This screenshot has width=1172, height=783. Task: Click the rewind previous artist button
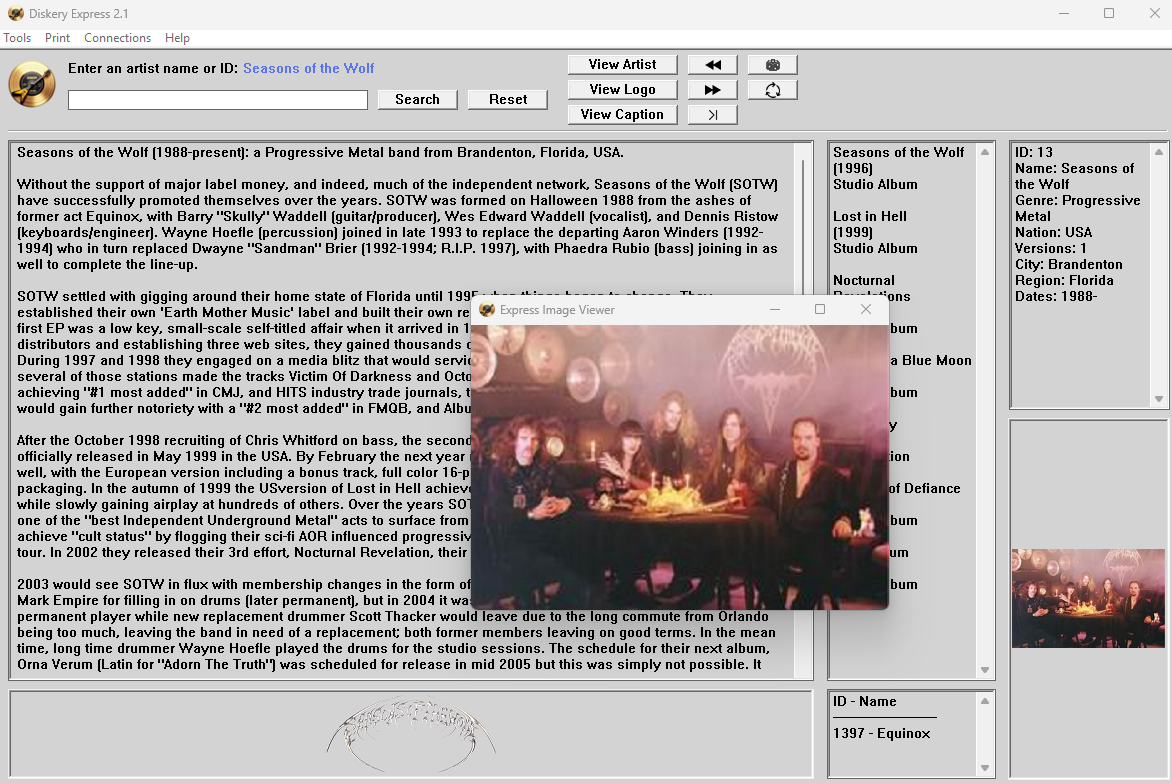[713, 65]
